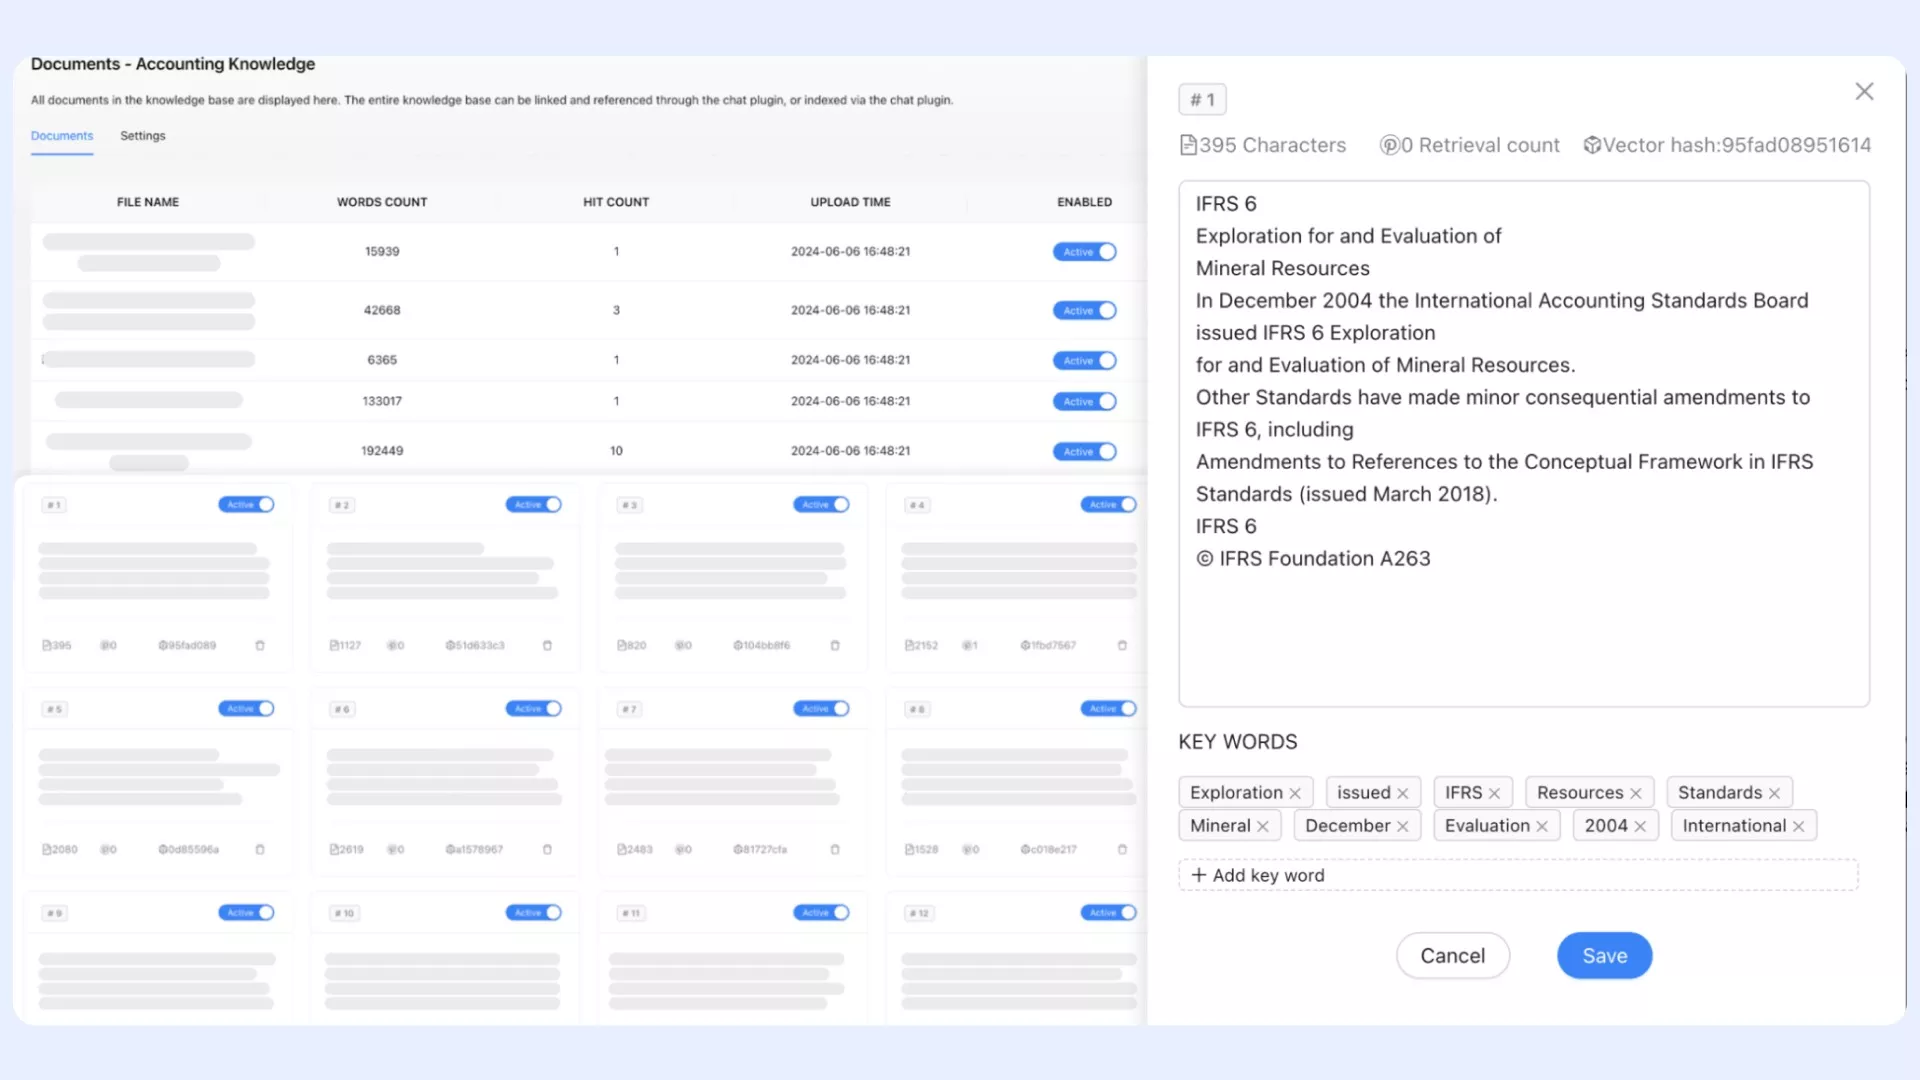Open the Documents tab
Image resolution: width=1920 pixels, height=1080 pixels.
coord(62,136)
